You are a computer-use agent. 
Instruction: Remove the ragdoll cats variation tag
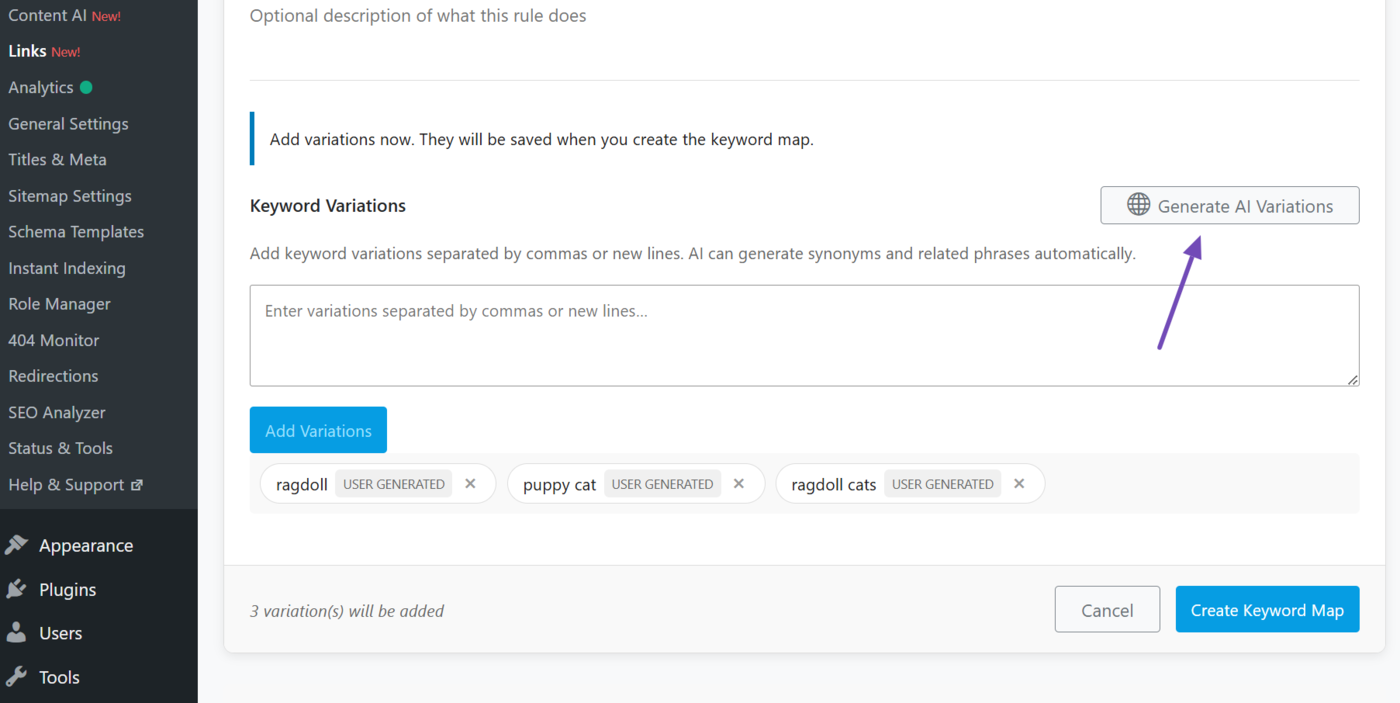coord(1019,484)
